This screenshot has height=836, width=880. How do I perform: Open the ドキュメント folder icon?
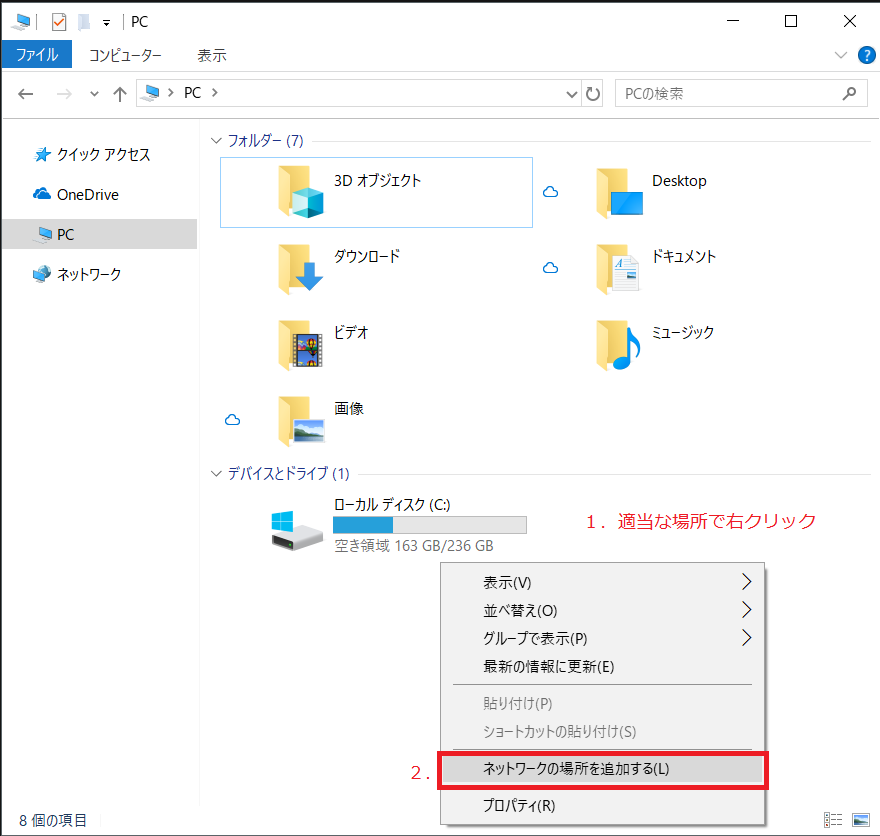pyautogui.click(x=619, y=267)
